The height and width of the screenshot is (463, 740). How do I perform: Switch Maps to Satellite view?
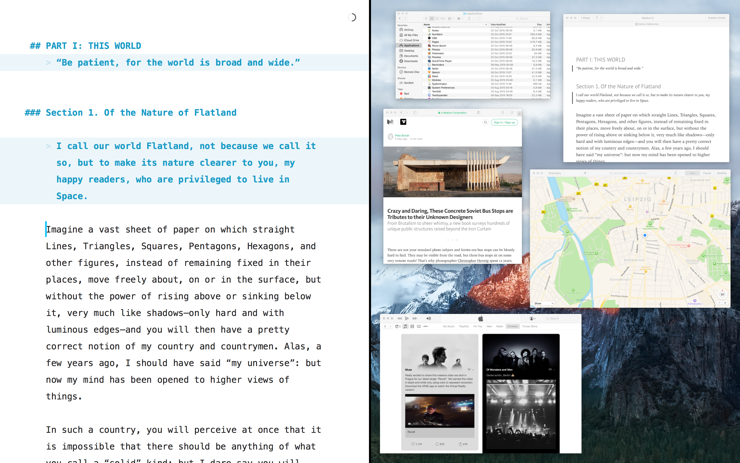tap(722, 173)
